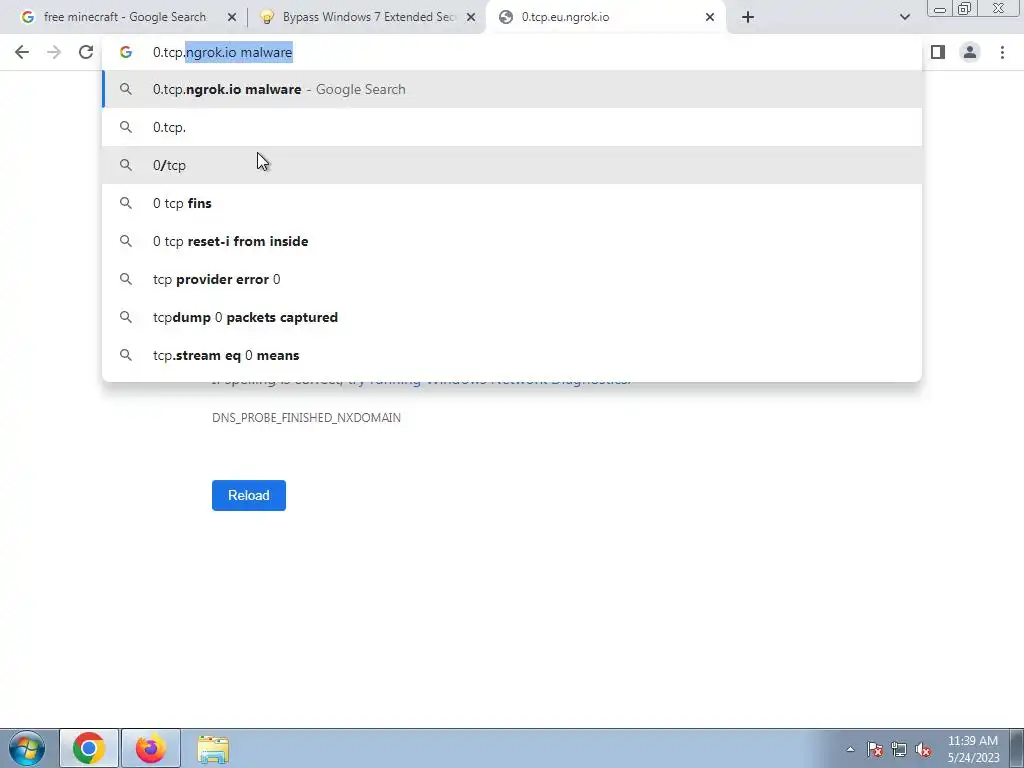
Task: Open the Windows Start orb
Action: 26,748
